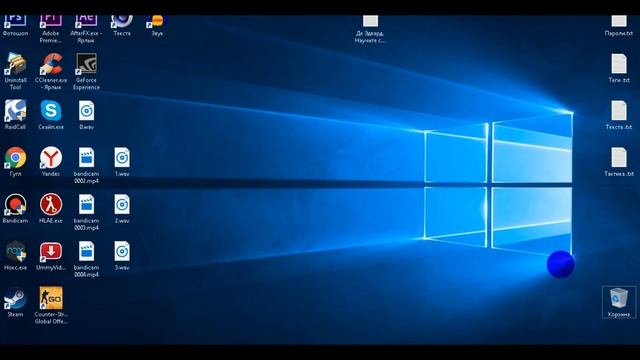
Task: Click the Steam desktop shortcut
Action: (16, 302)
